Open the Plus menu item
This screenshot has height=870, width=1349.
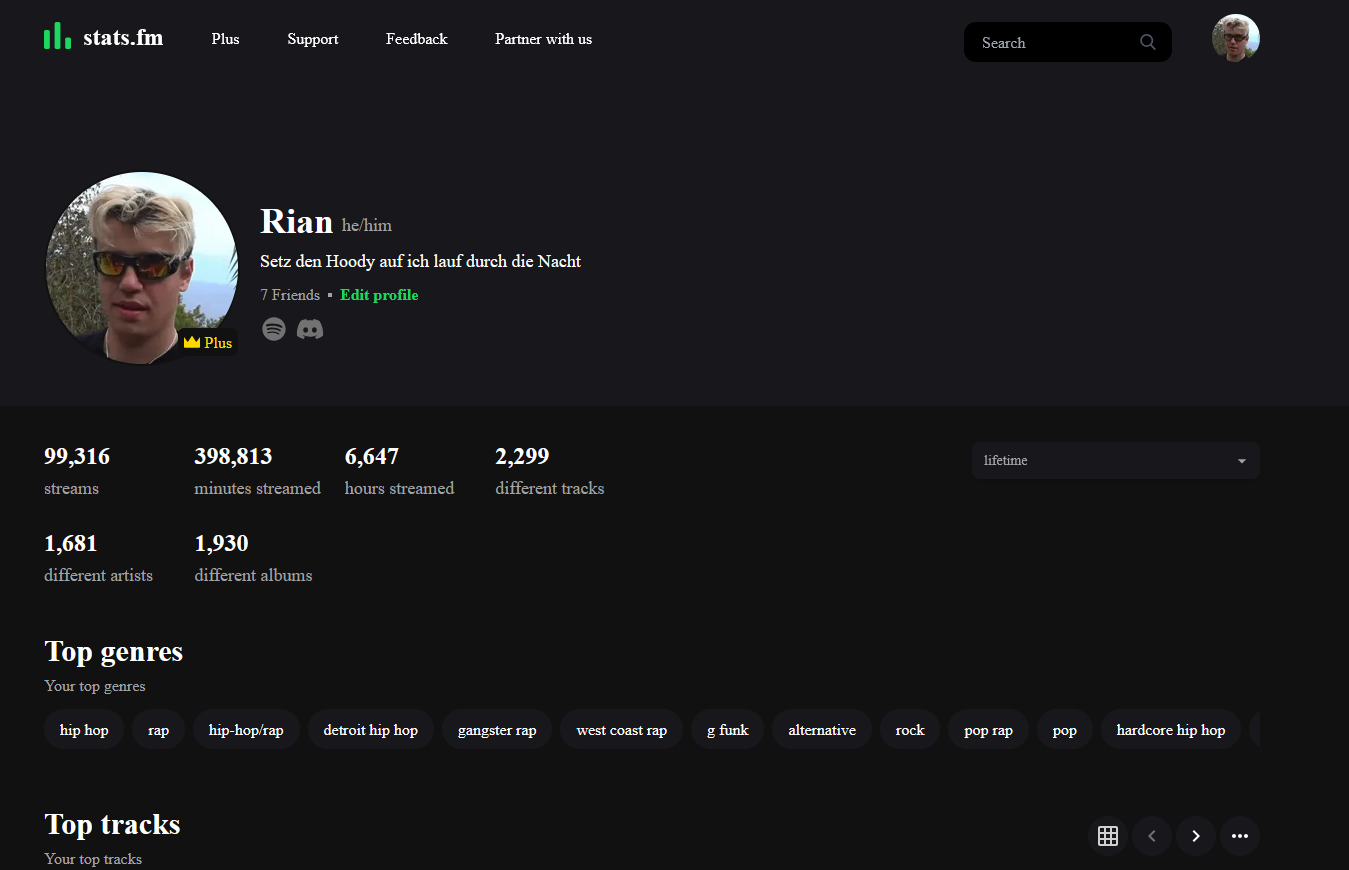(225, 39)
